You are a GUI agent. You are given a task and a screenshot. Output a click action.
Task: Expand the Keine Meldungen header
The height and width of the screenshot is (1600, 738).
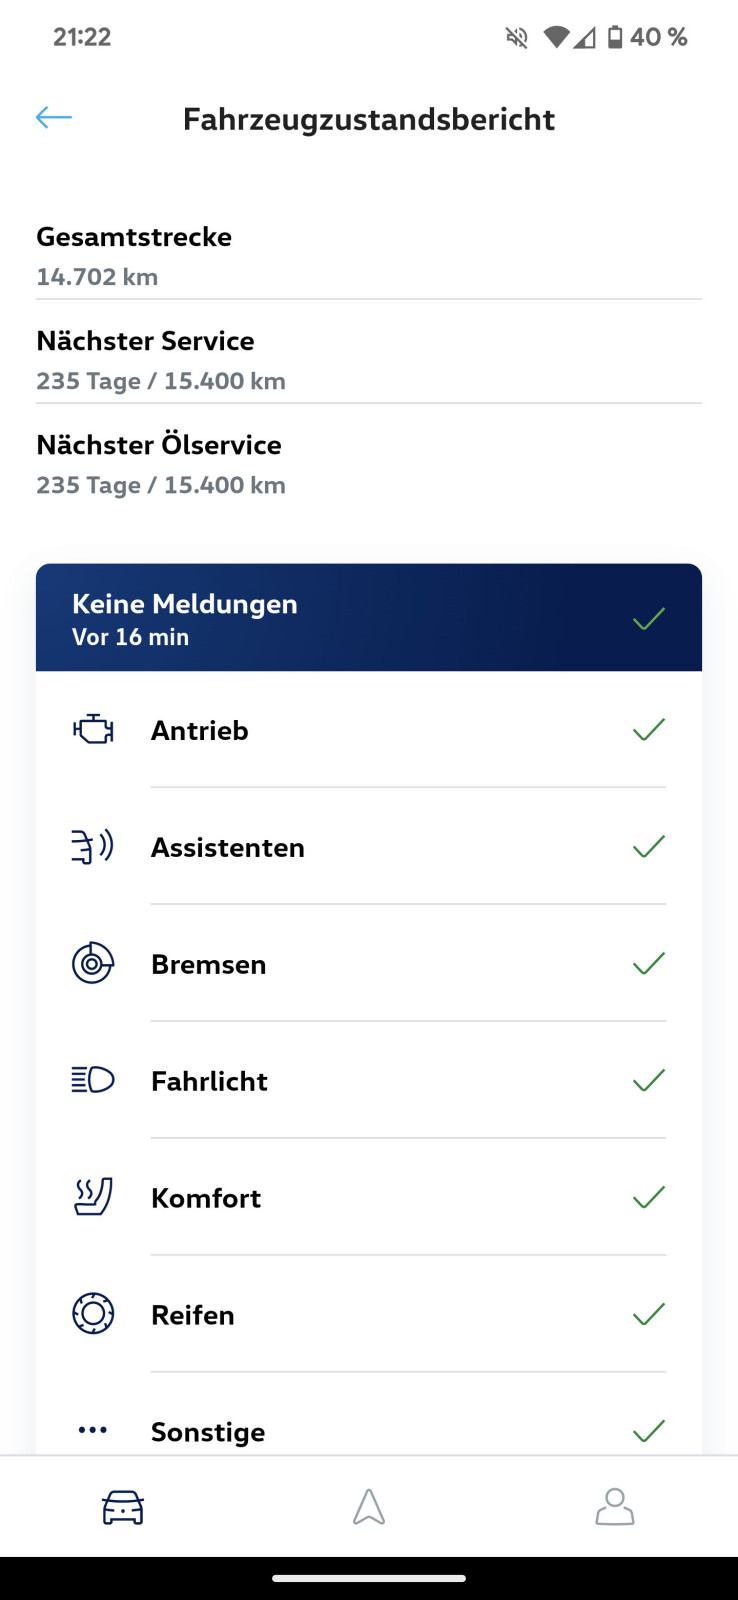coord(368,618)
